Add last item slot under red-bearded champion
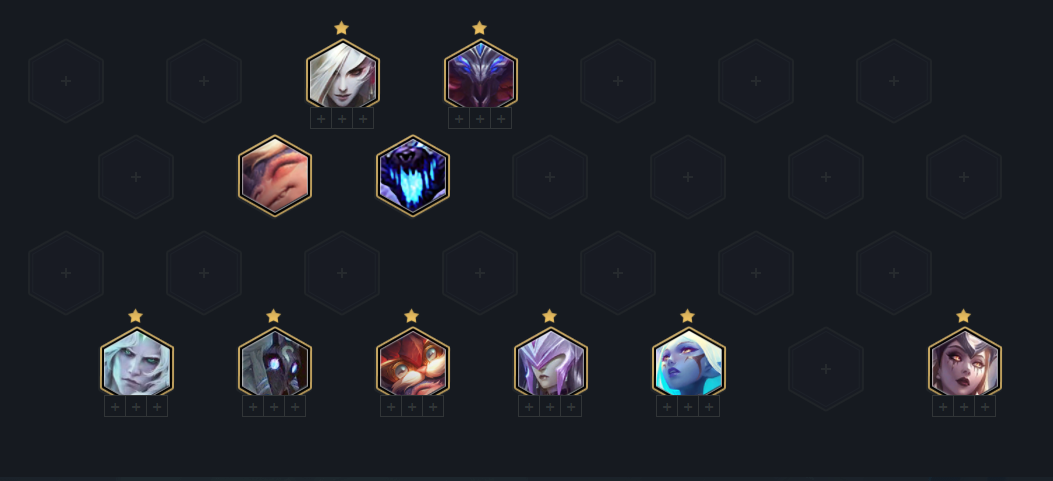 (433, 406)
